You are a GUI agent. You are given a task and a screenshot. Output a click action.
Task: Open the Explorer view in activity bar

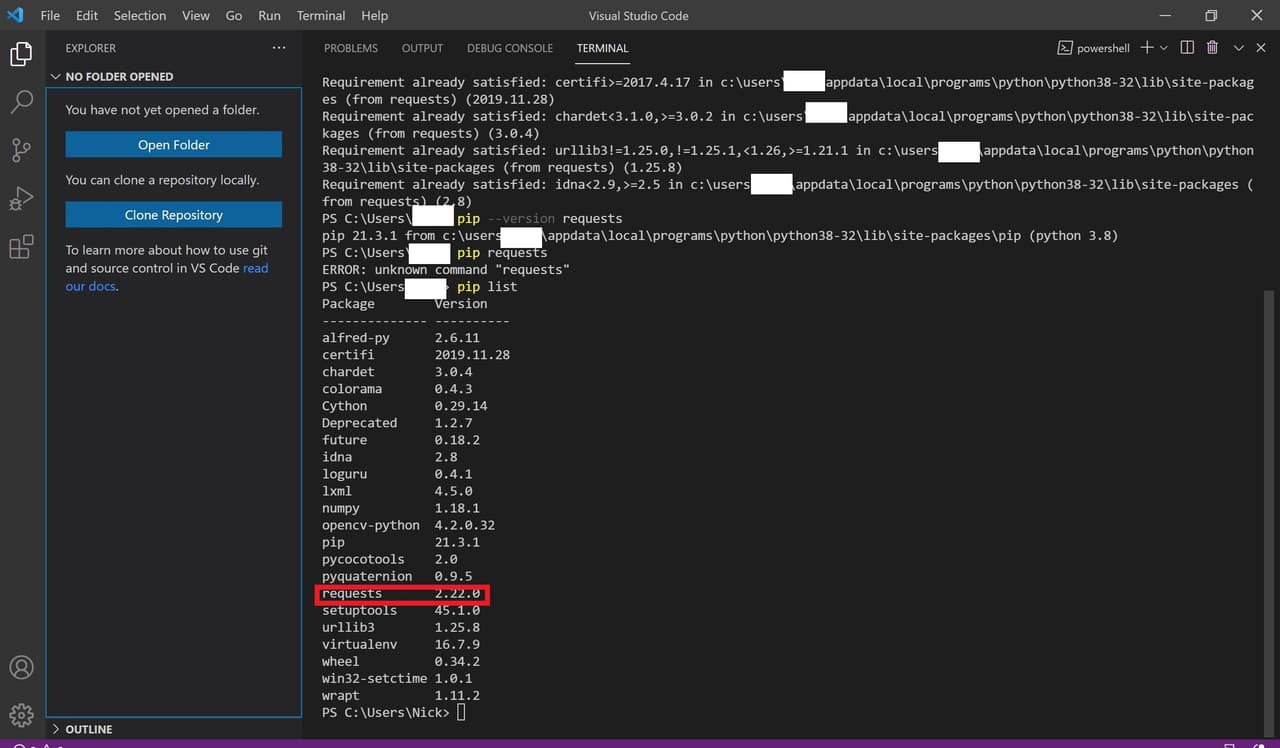pos(21,55)
